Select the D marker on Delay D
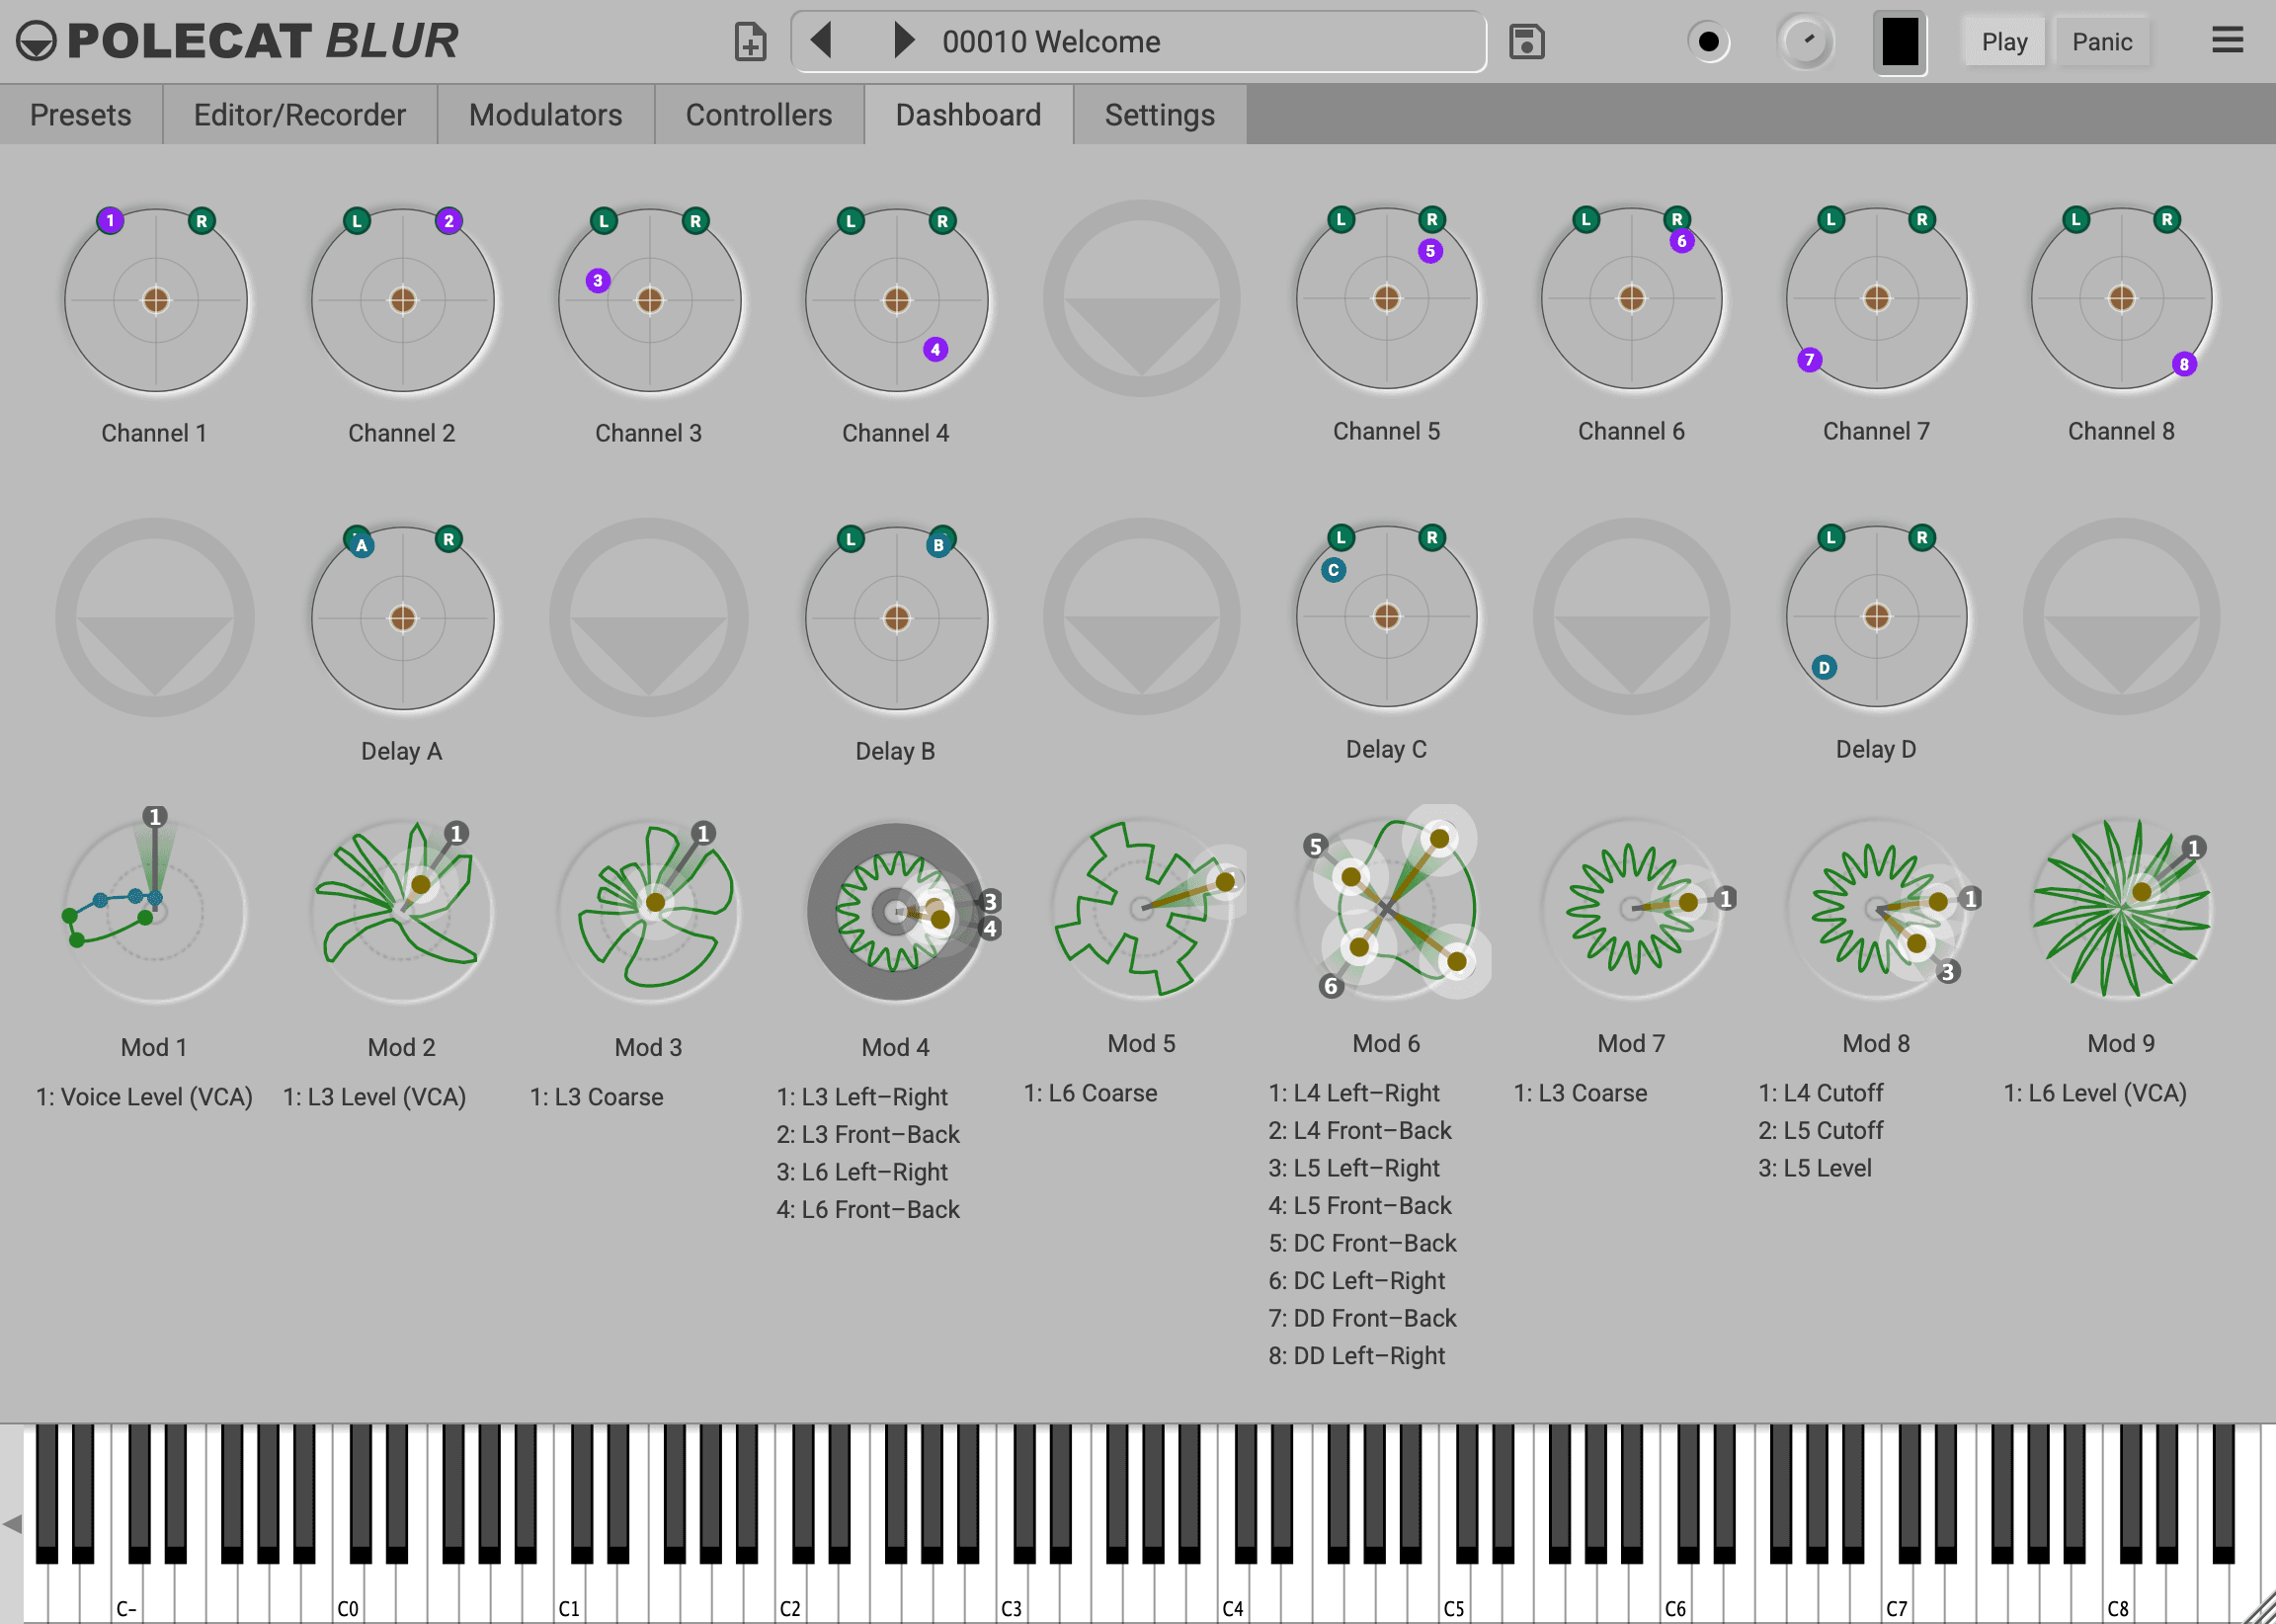 tap(1824, 667)
